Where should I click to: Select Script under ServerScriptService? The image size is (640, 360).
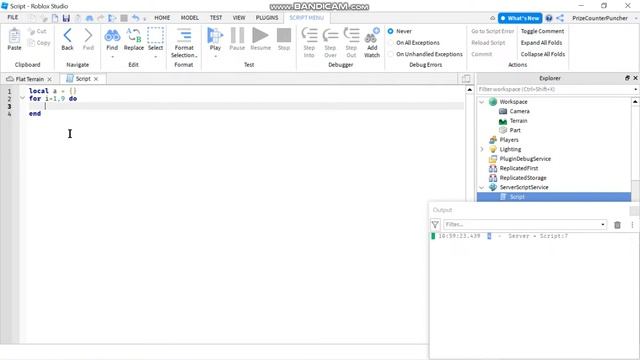[553, 197]
